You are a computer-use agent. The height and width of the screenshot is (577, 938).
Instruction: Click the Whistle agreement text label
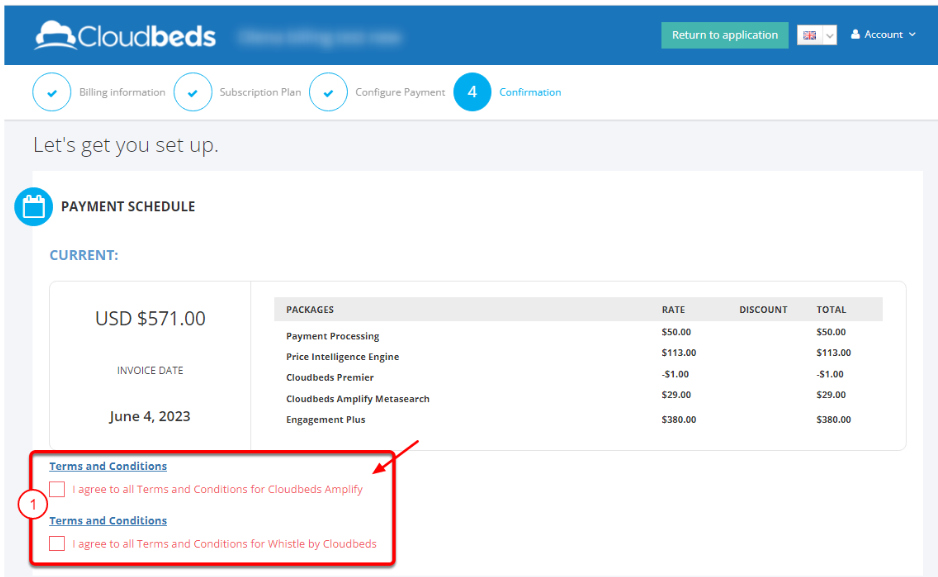(x=224, y=544)
